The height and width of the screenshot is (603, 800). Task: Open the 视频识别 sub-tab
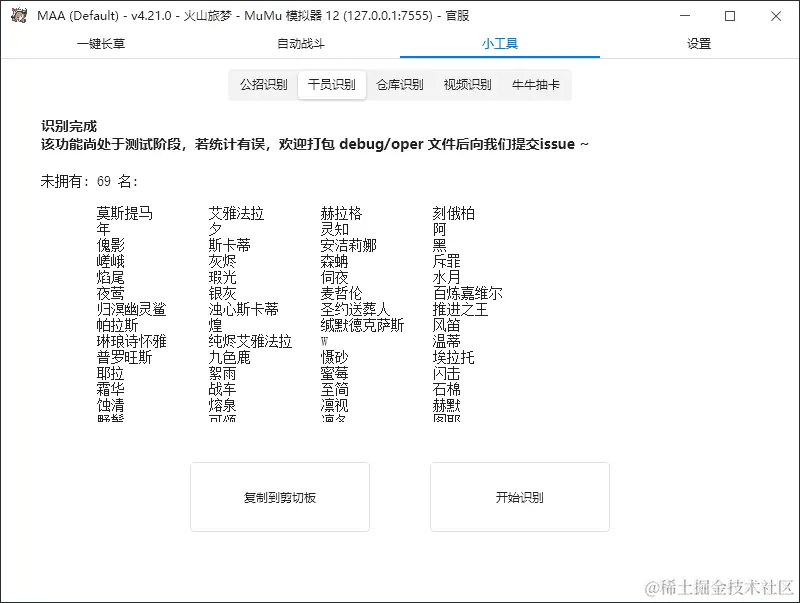(467, 85)
